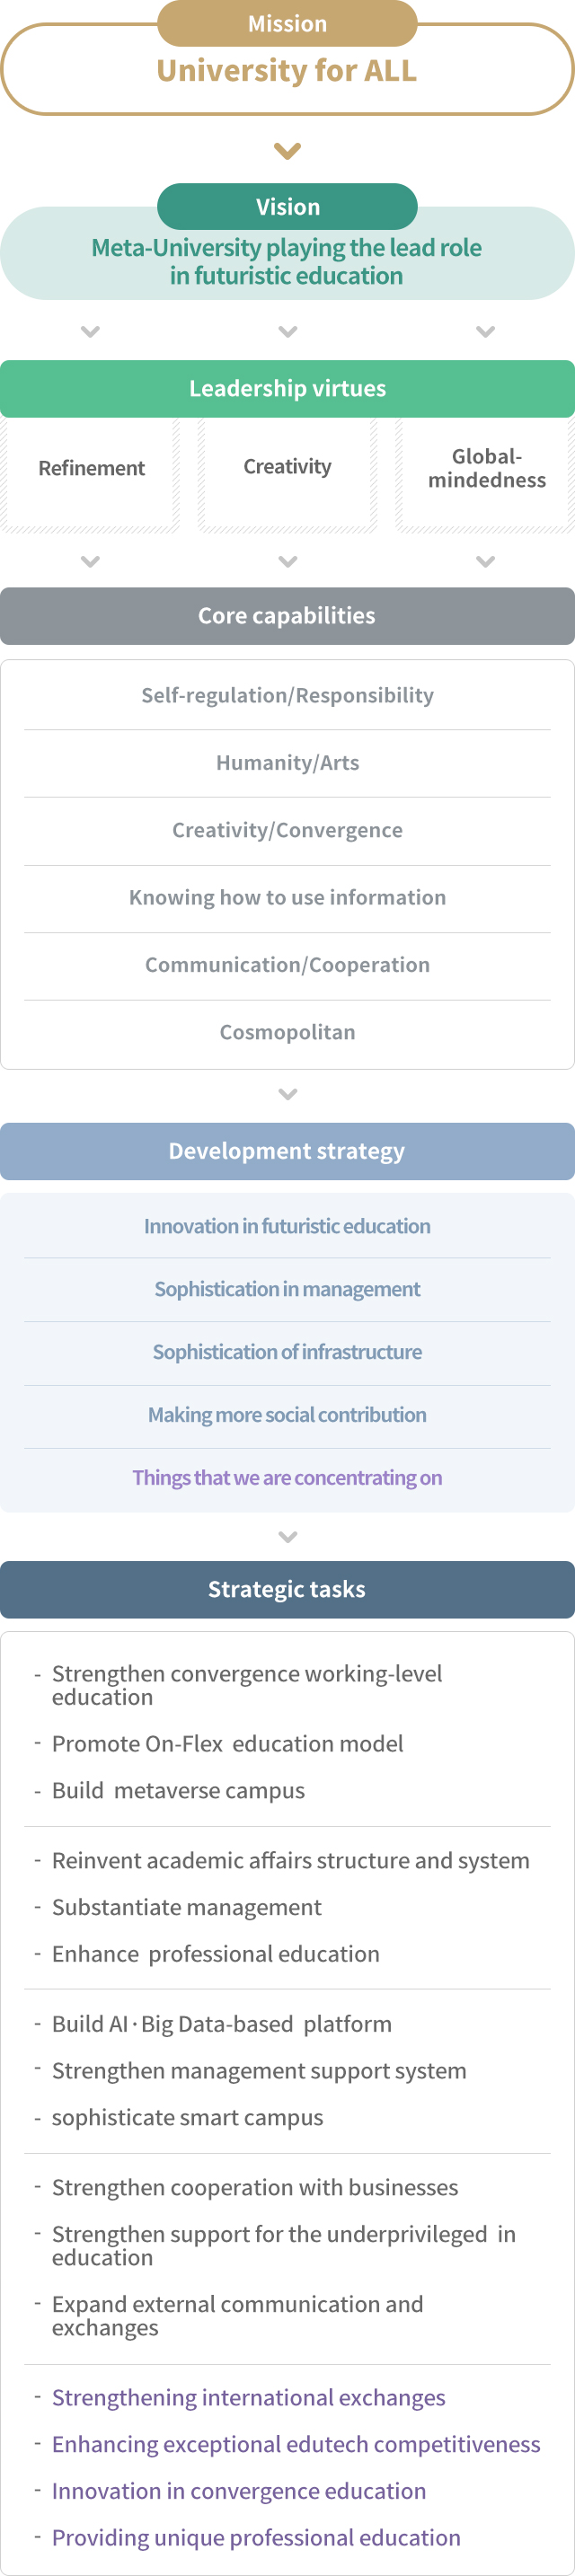This screenshot has height=2576, width=575.
Task: Select the Global-mindedness virtue box
Action: click(x=486, y=474)
